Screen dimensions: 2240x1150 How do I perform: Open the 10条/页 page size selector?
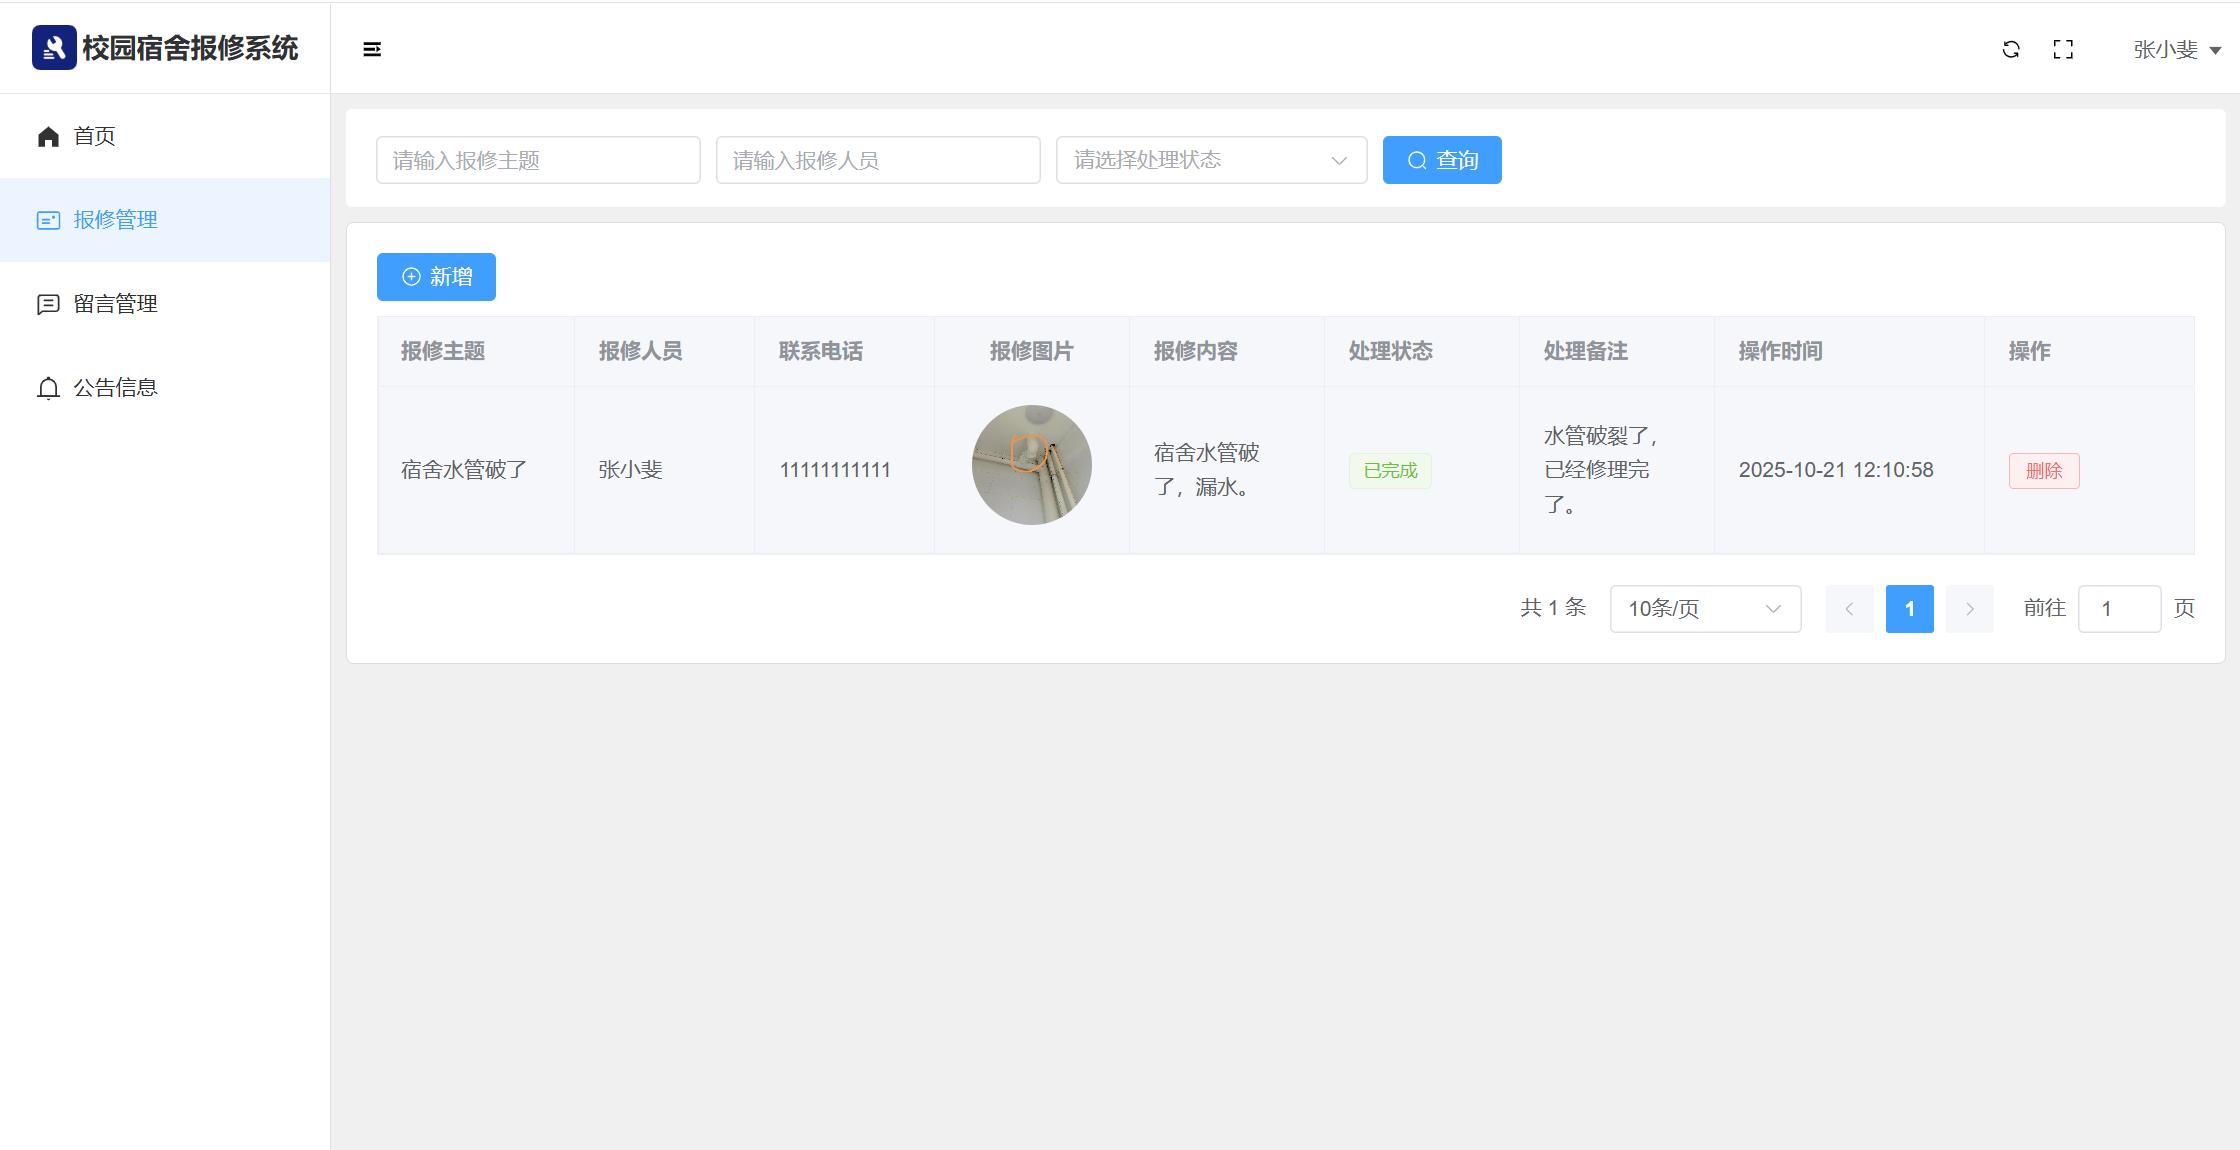(x=1704, y=609)
